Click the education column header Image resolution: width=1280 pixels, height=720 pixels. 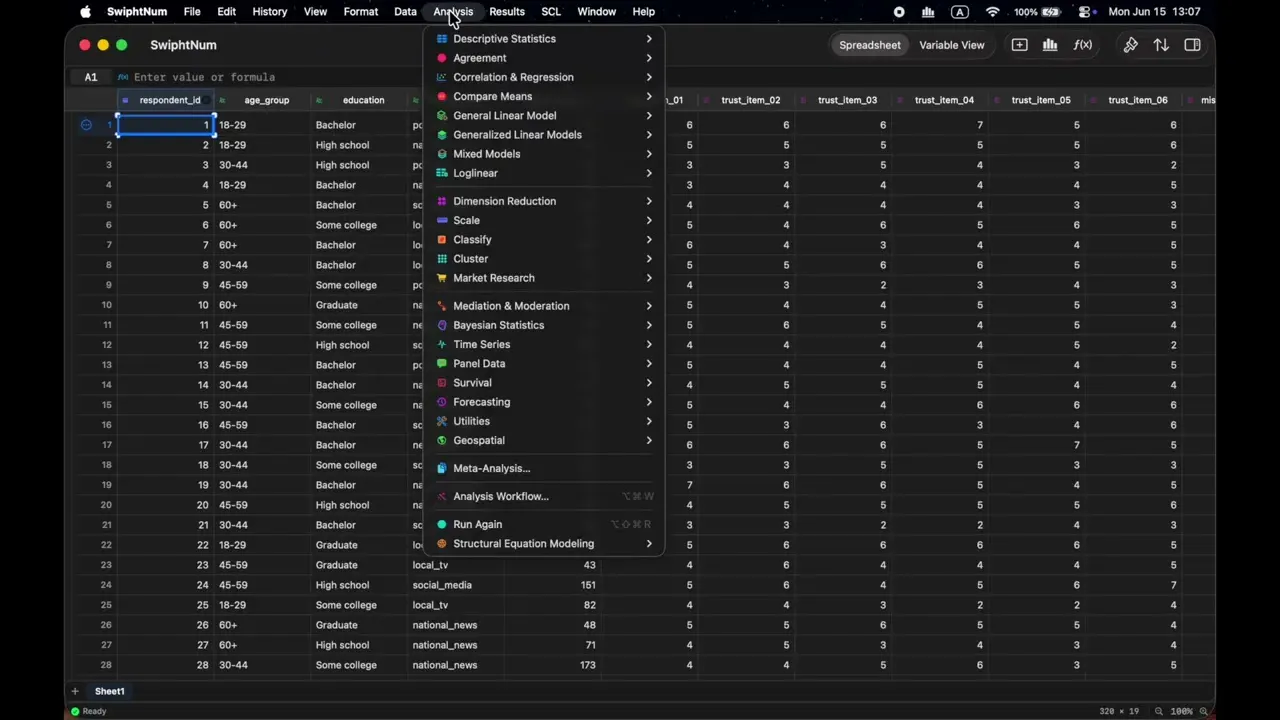(x=359, y=100)
